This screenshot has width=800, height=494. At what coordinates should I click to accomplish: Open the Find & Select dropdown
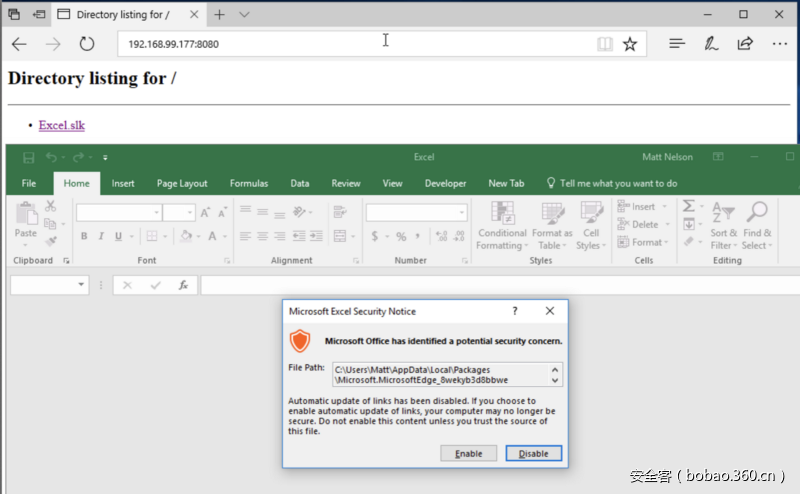tap(757, 226)
